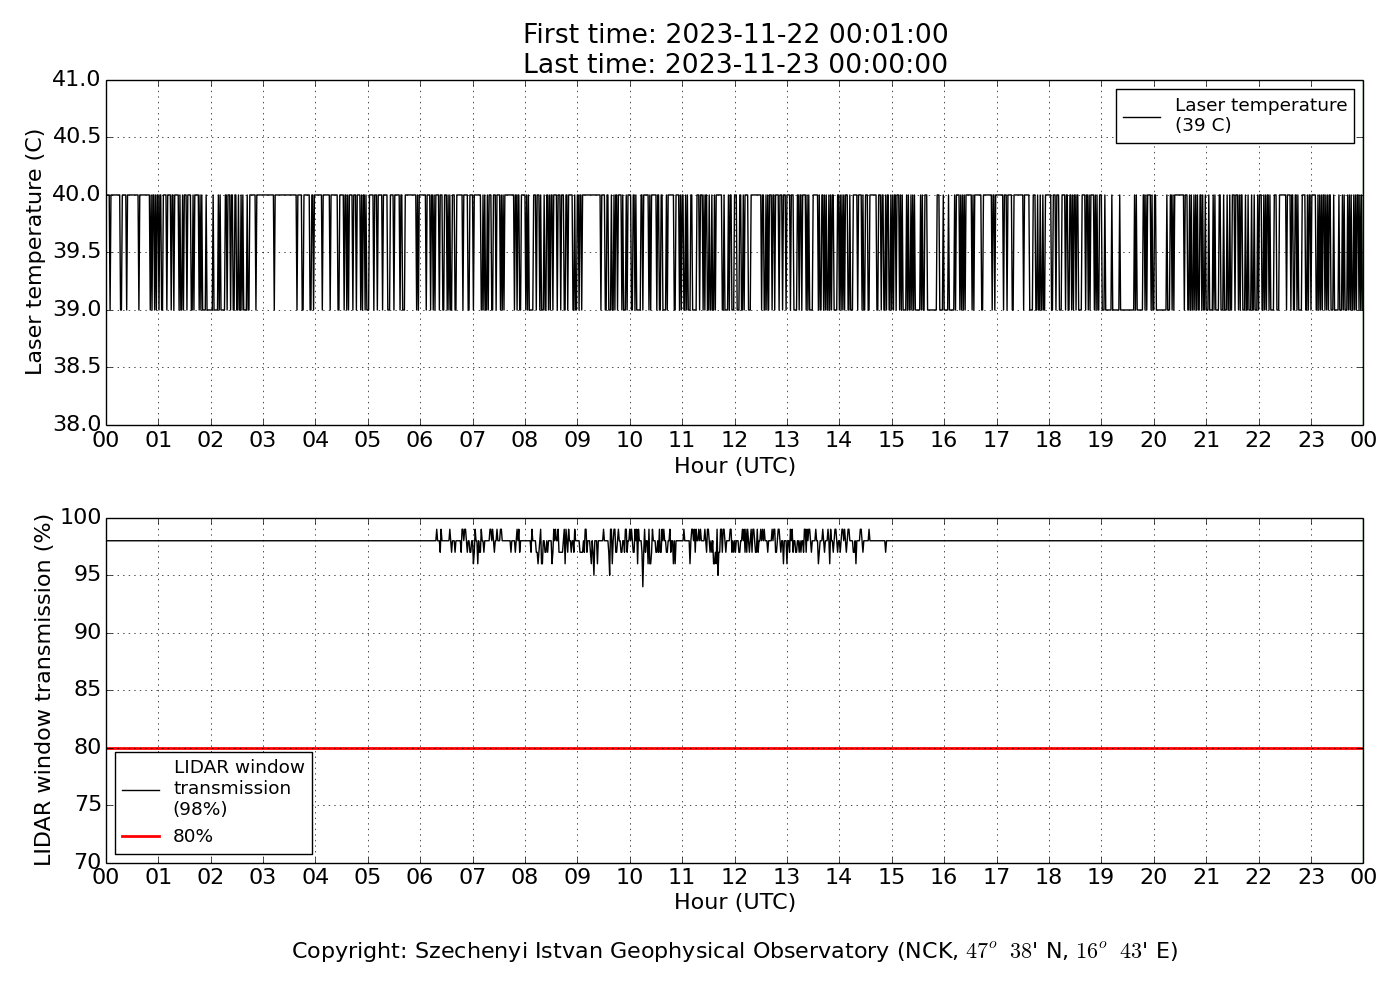Click the red 80% threshold line in the LIDAR plot
Screen dimensions: 1400x1000
pyautogui.click(x=735, y=748)
